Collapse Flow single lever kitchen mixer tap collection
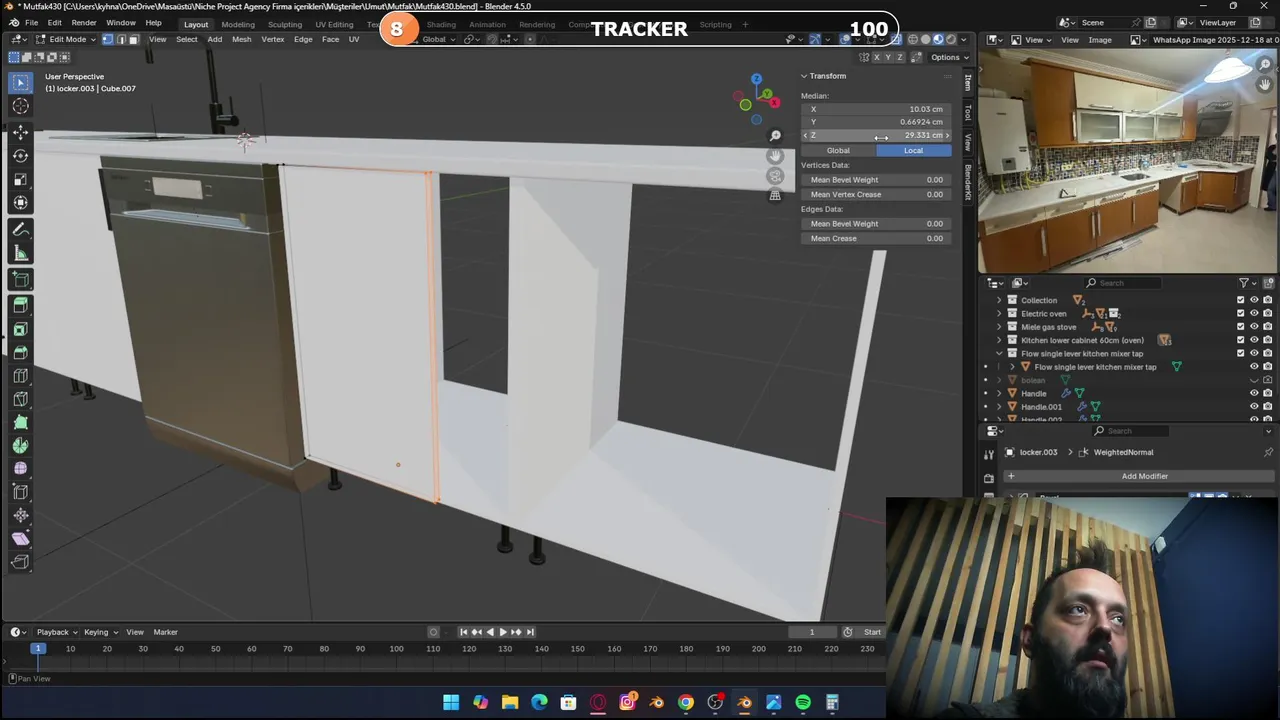The image size is (1280, 720). pyautogui.click(x=998, y=353)
